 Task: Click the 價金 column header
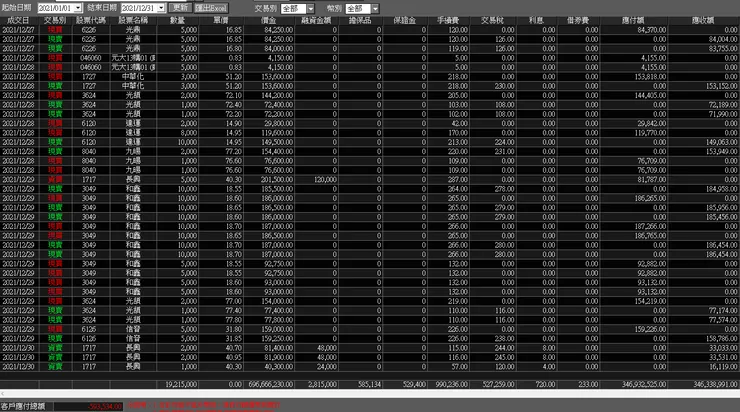pos(269,20)
